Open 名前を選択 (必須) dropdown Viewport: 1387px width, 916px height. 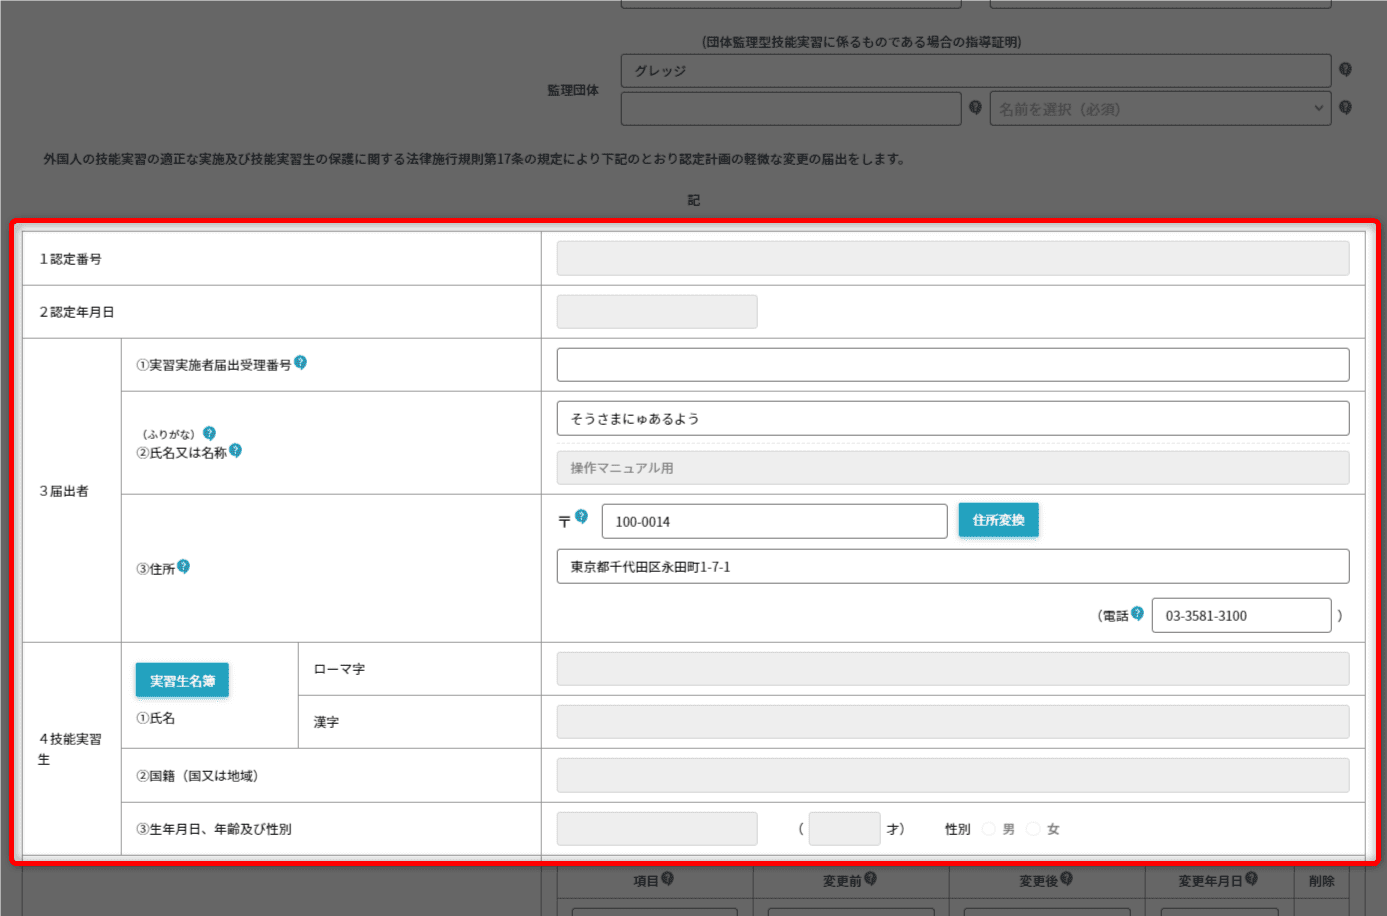coord(1160,109)
